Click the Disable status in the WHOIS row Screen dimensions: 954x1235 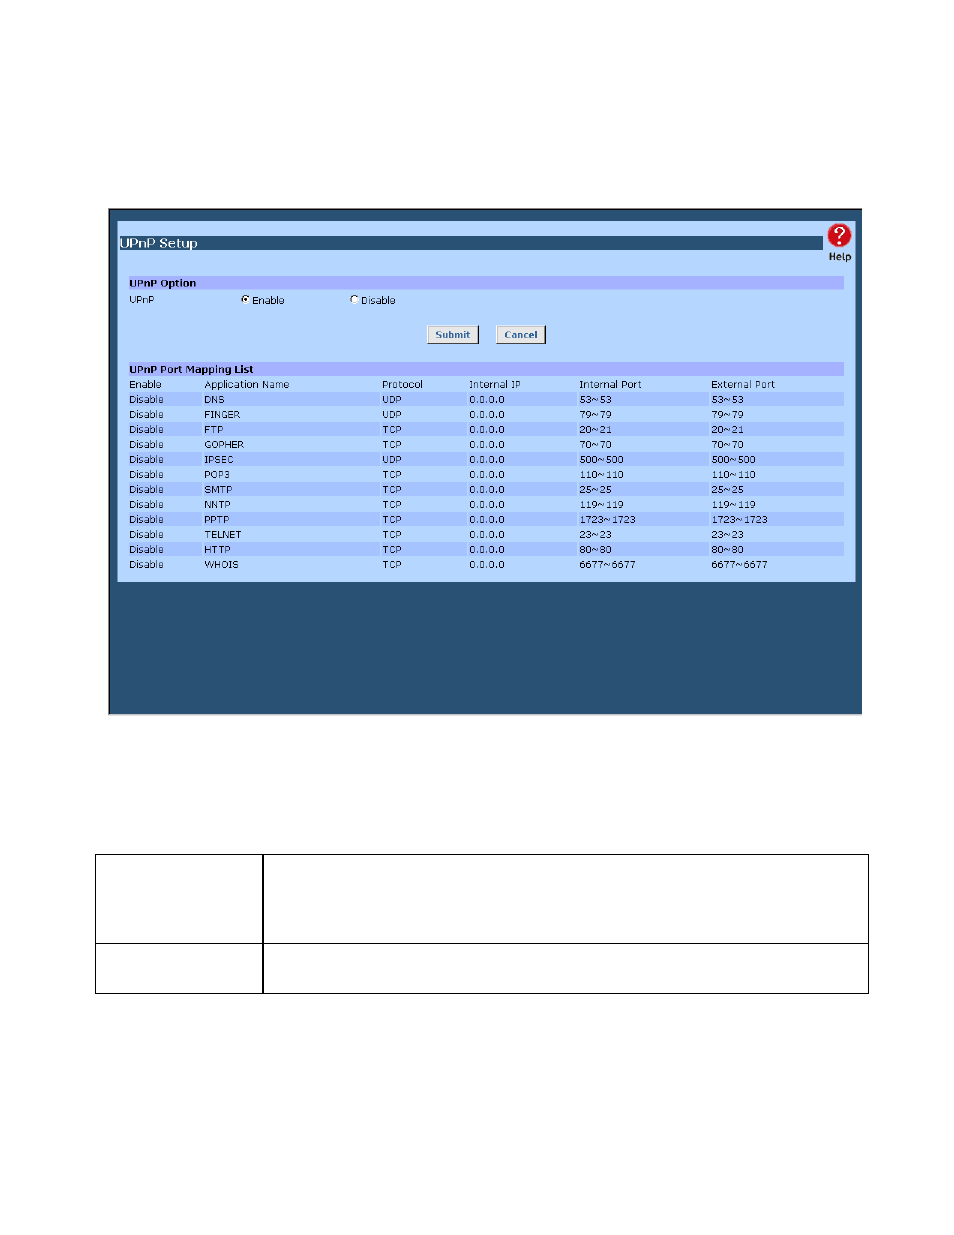pyautogui.click(x=146, y=565)
